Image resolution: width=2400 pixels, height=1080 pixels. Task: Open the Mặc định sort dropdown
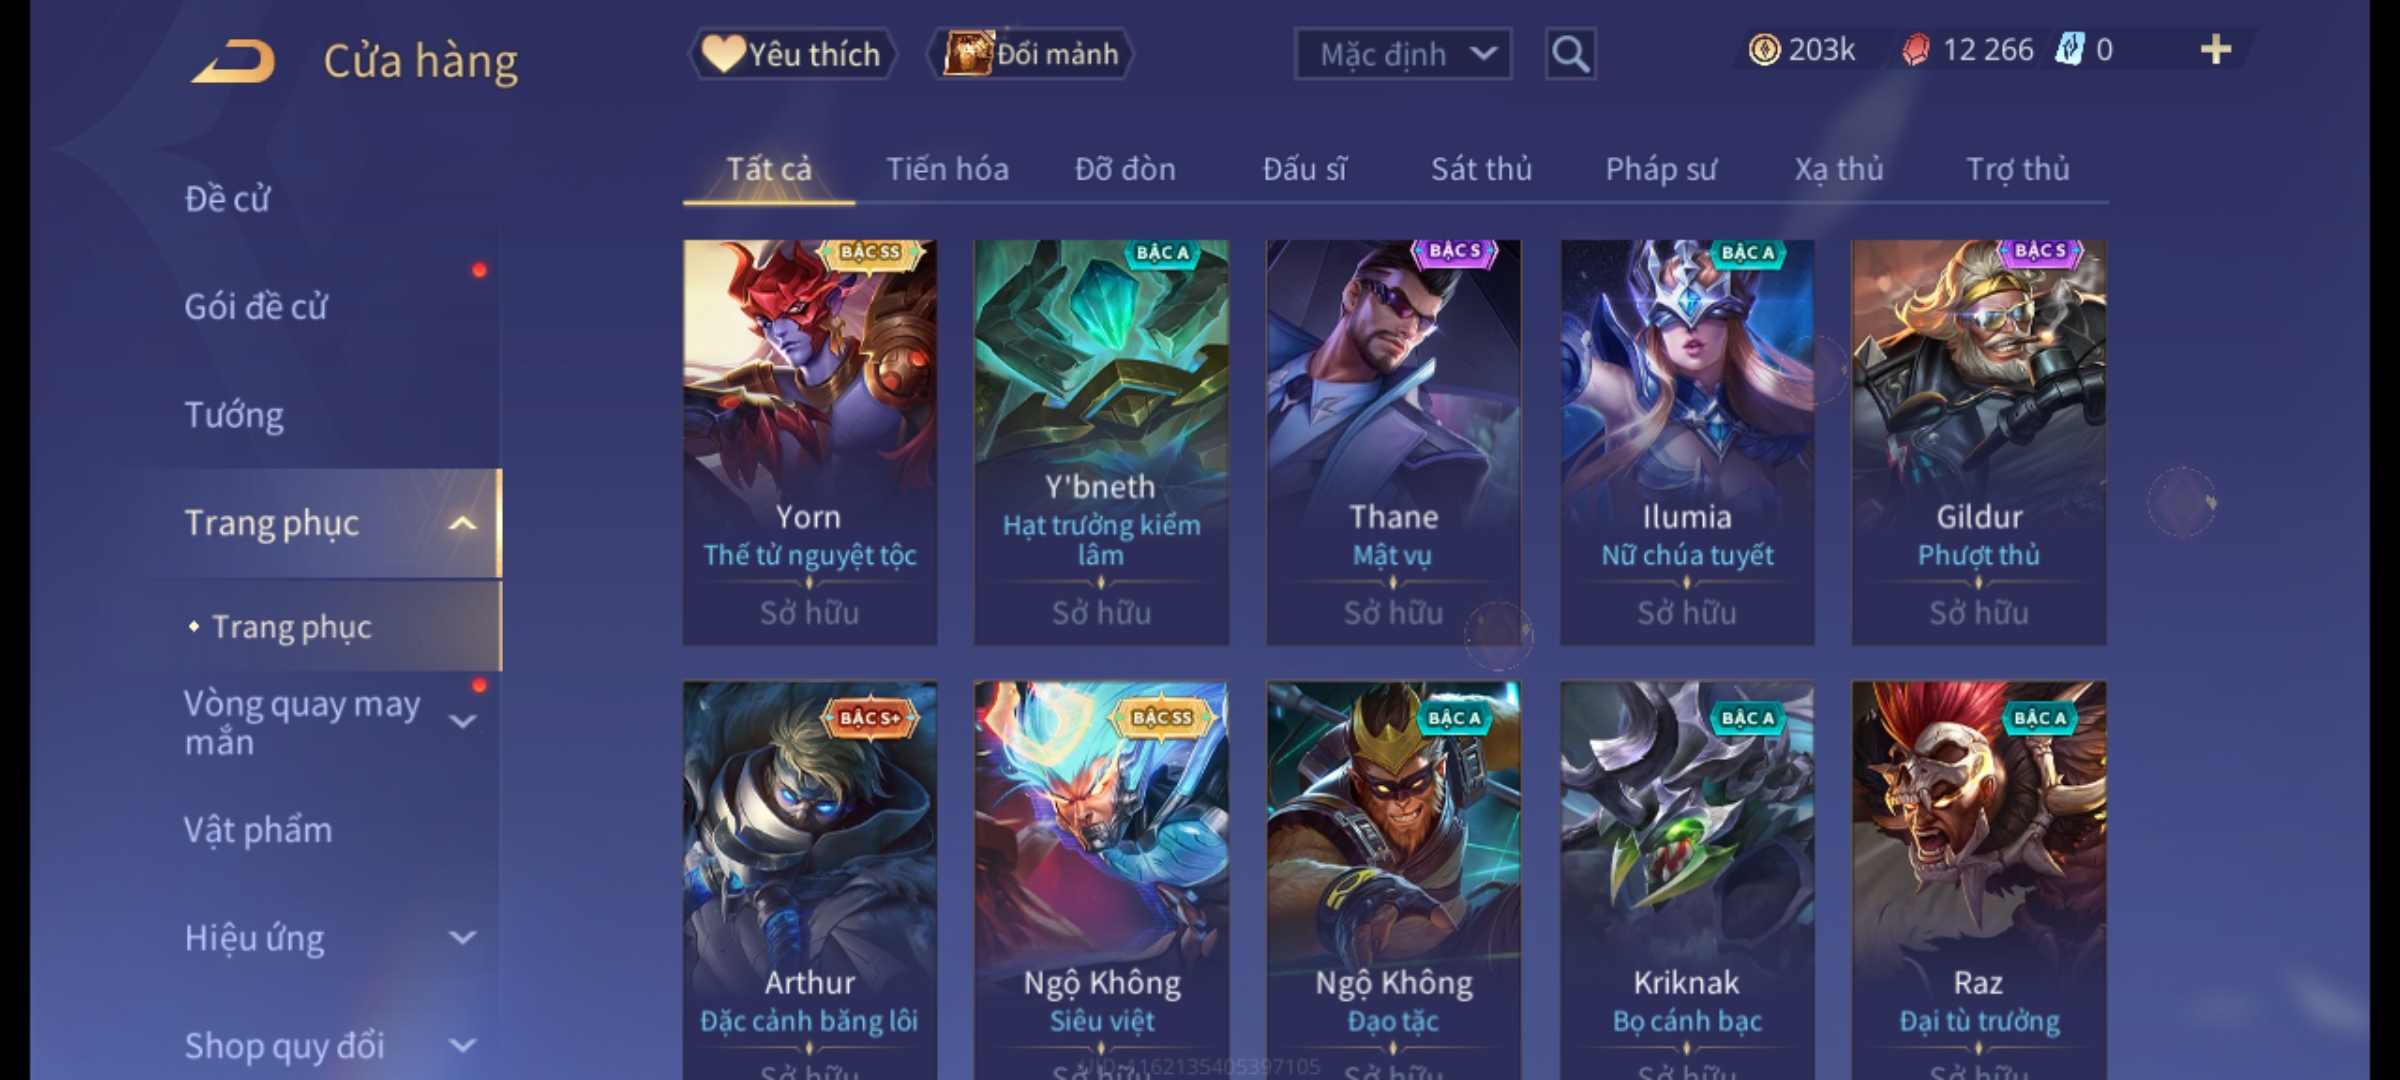(1402, 54)
